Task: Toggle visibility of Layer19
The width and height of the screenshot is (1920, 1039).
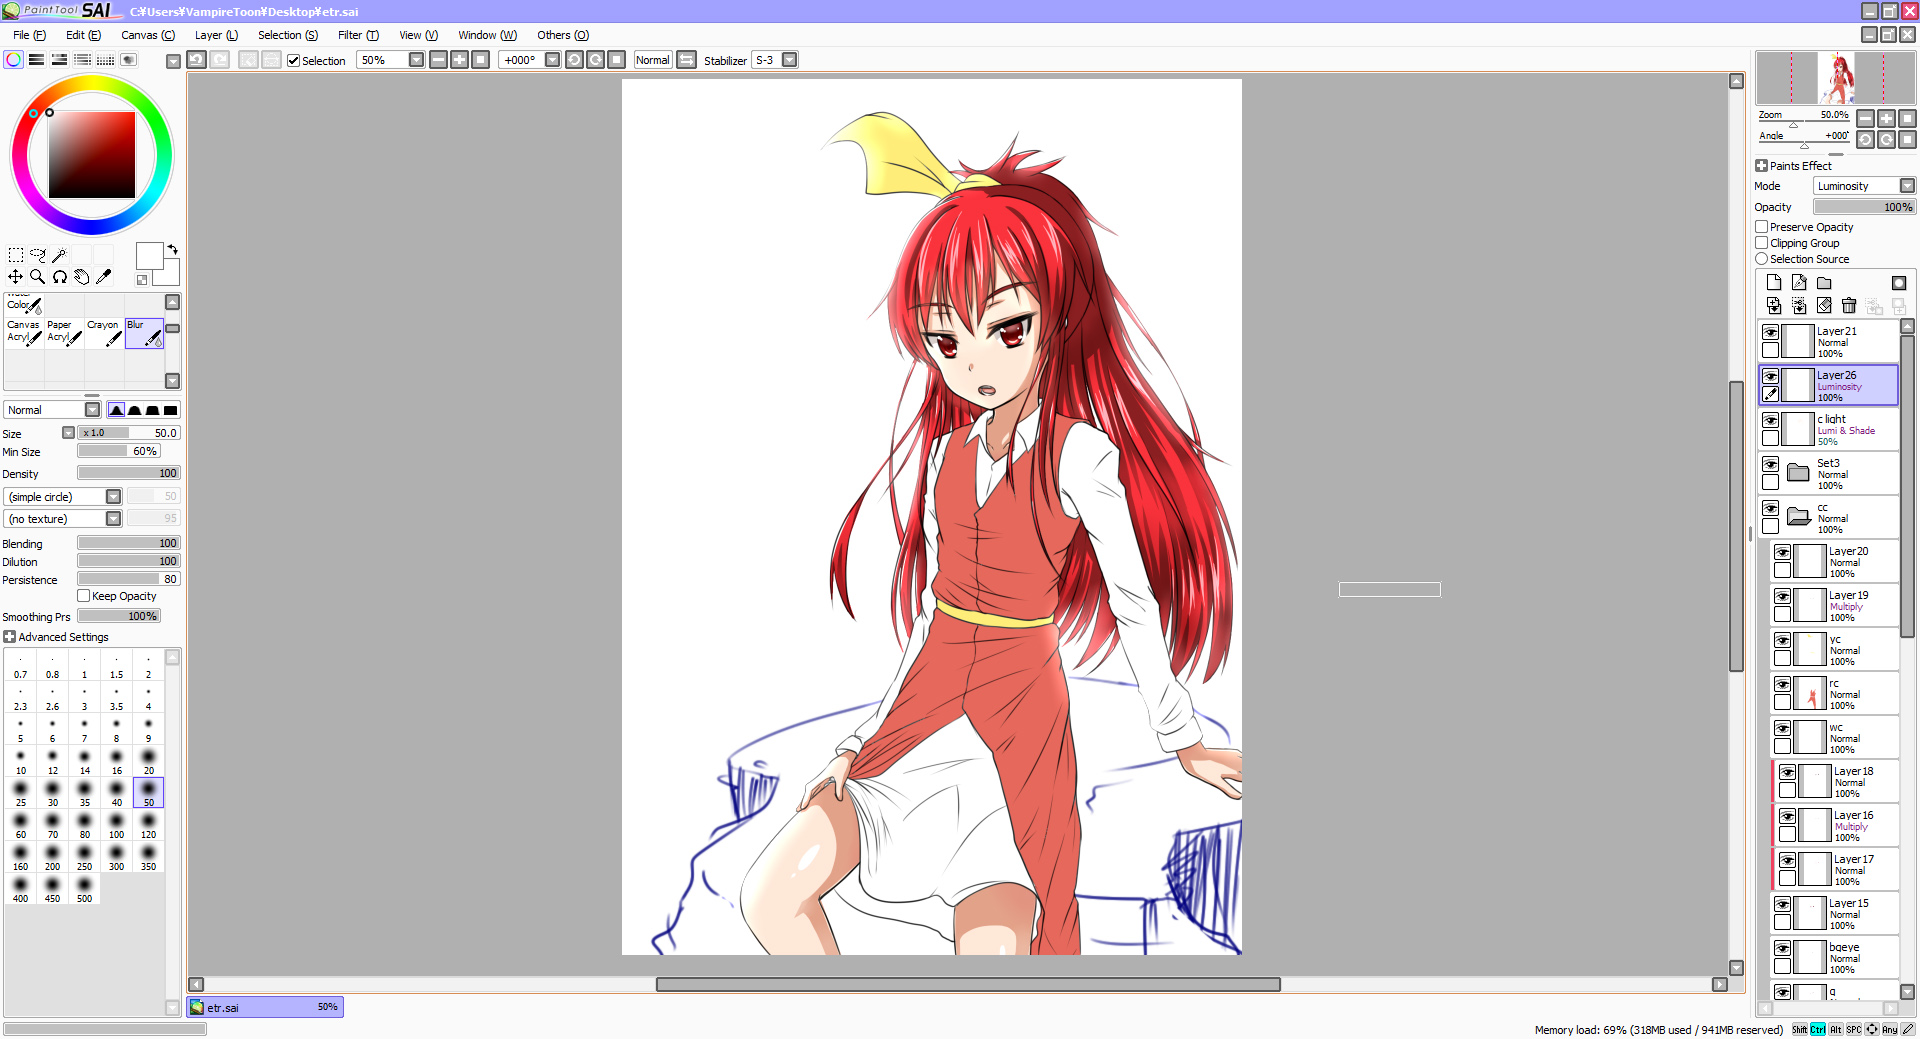Action: pyautogui.click(x=1782, y=596)
